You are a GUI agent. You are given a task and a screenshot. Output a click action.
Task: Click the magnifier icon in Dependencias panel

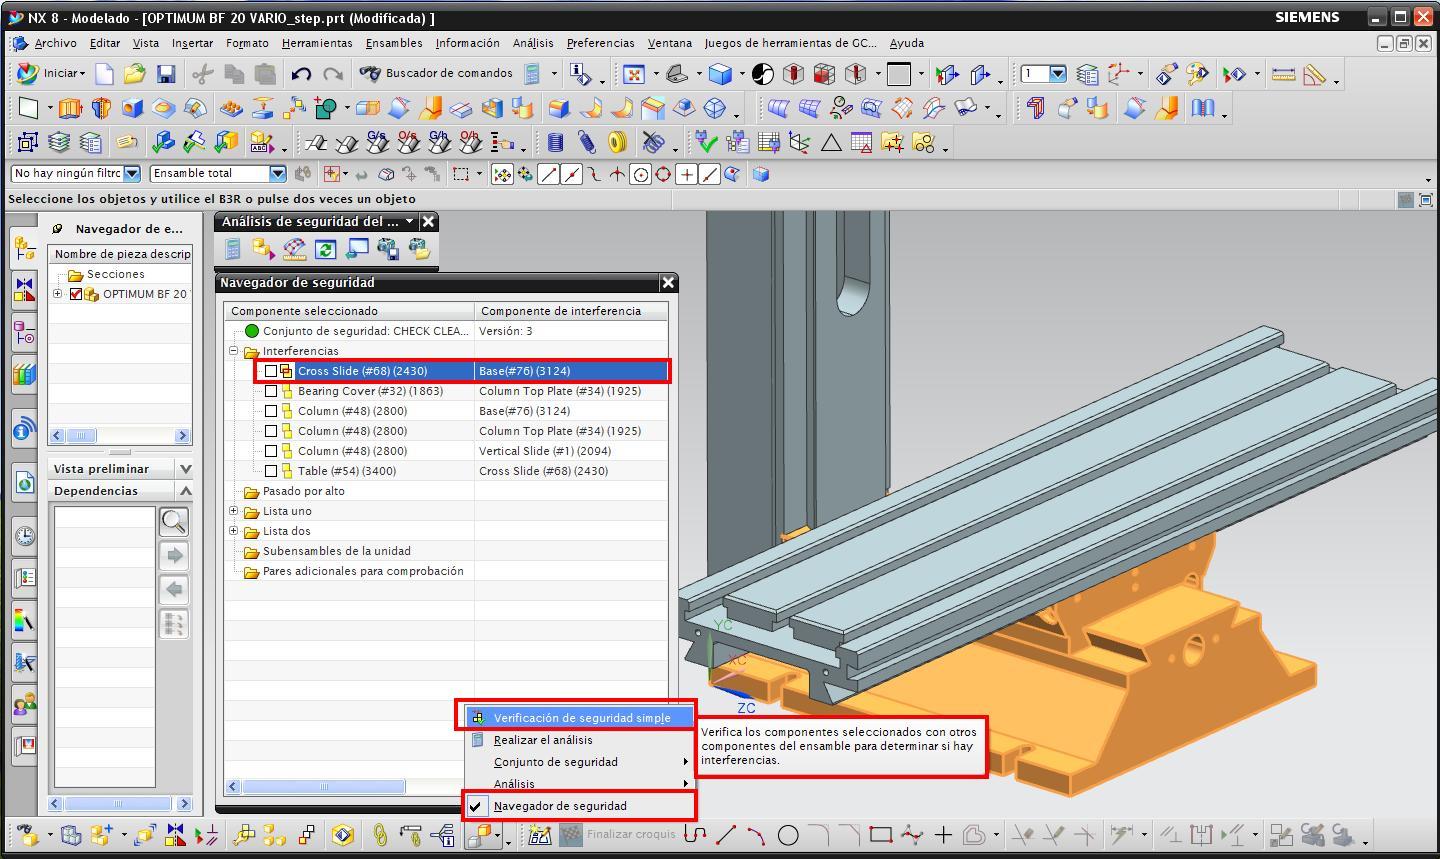click(174, 521)
